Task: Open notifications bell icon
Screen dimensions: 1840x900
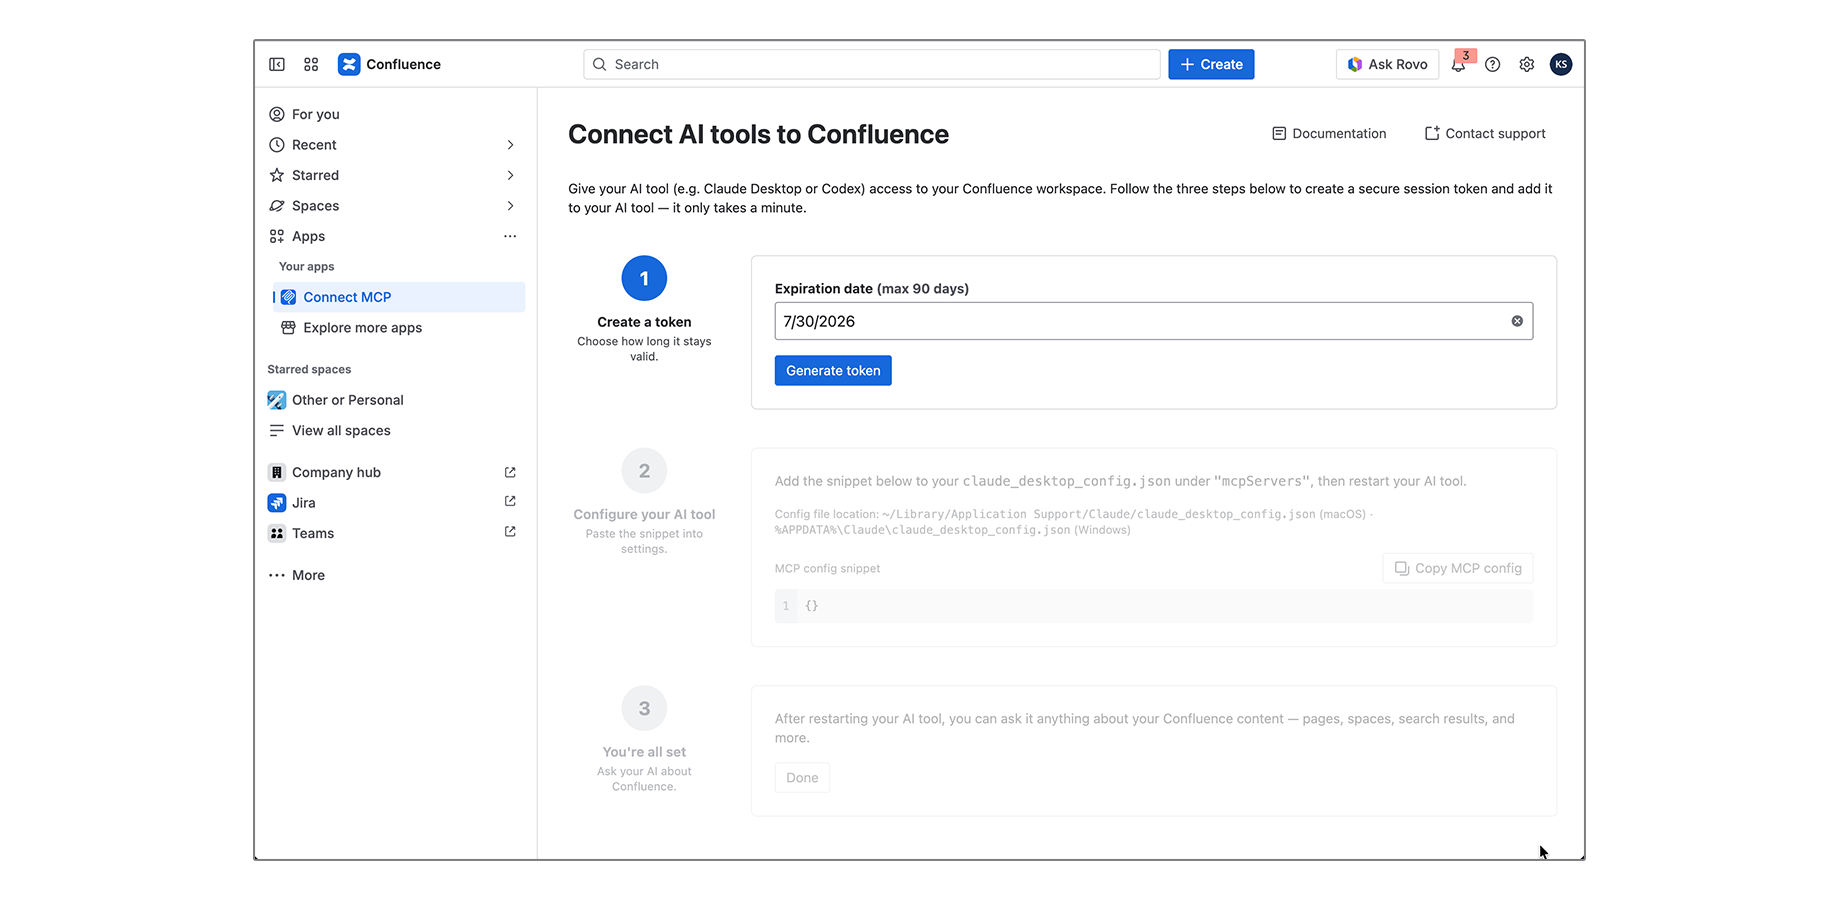Action: [1459, 65]
